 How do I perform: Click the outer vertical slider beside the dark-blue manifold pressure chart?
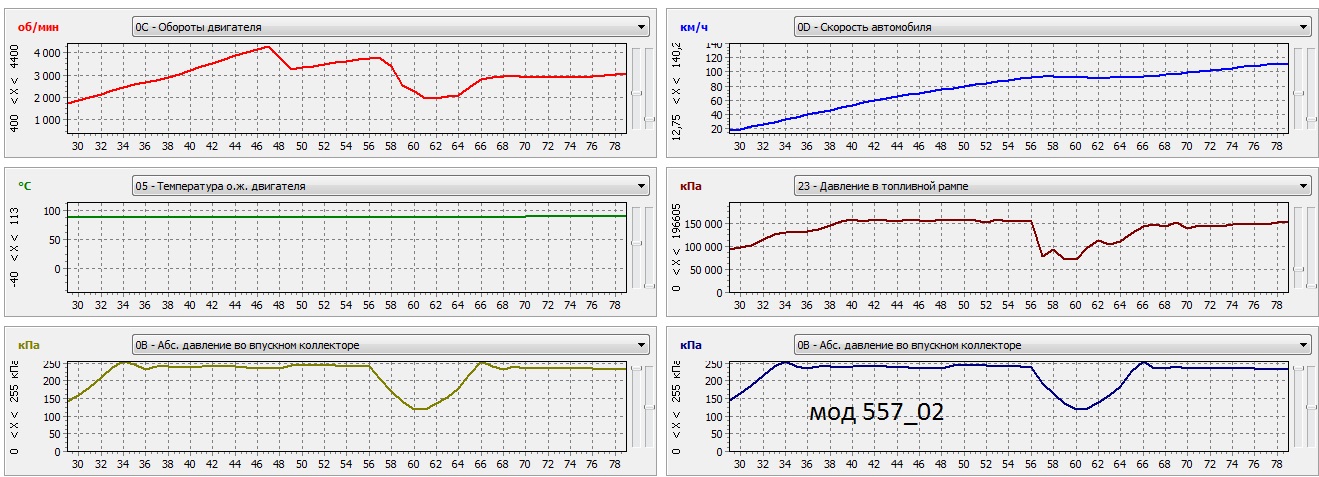pos(1311,406)
